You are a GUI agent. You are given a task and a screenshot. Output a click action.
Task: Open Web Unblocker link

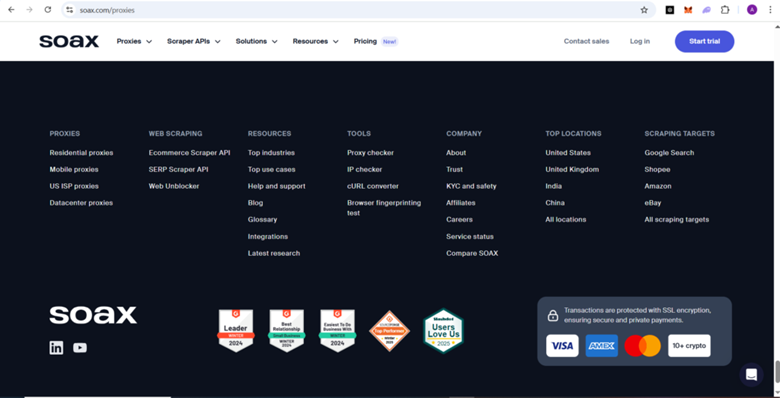point(174,186)
